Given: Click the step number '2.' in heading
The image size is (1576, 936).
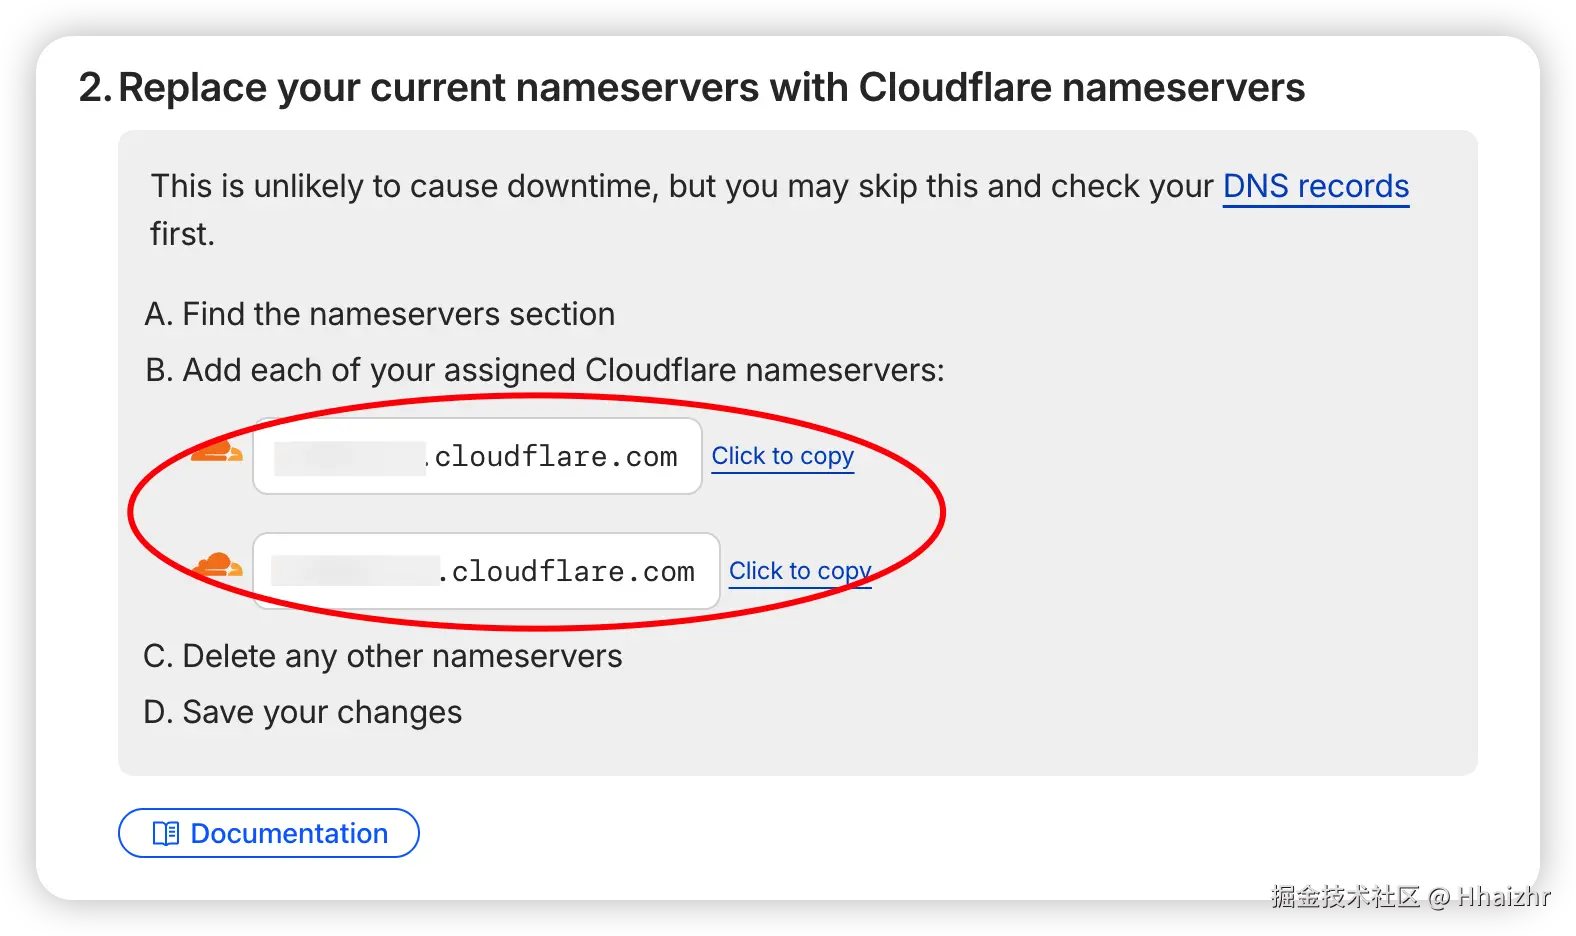Looking at the screenshot, I should pyautogui.click(x=95, y=88).
